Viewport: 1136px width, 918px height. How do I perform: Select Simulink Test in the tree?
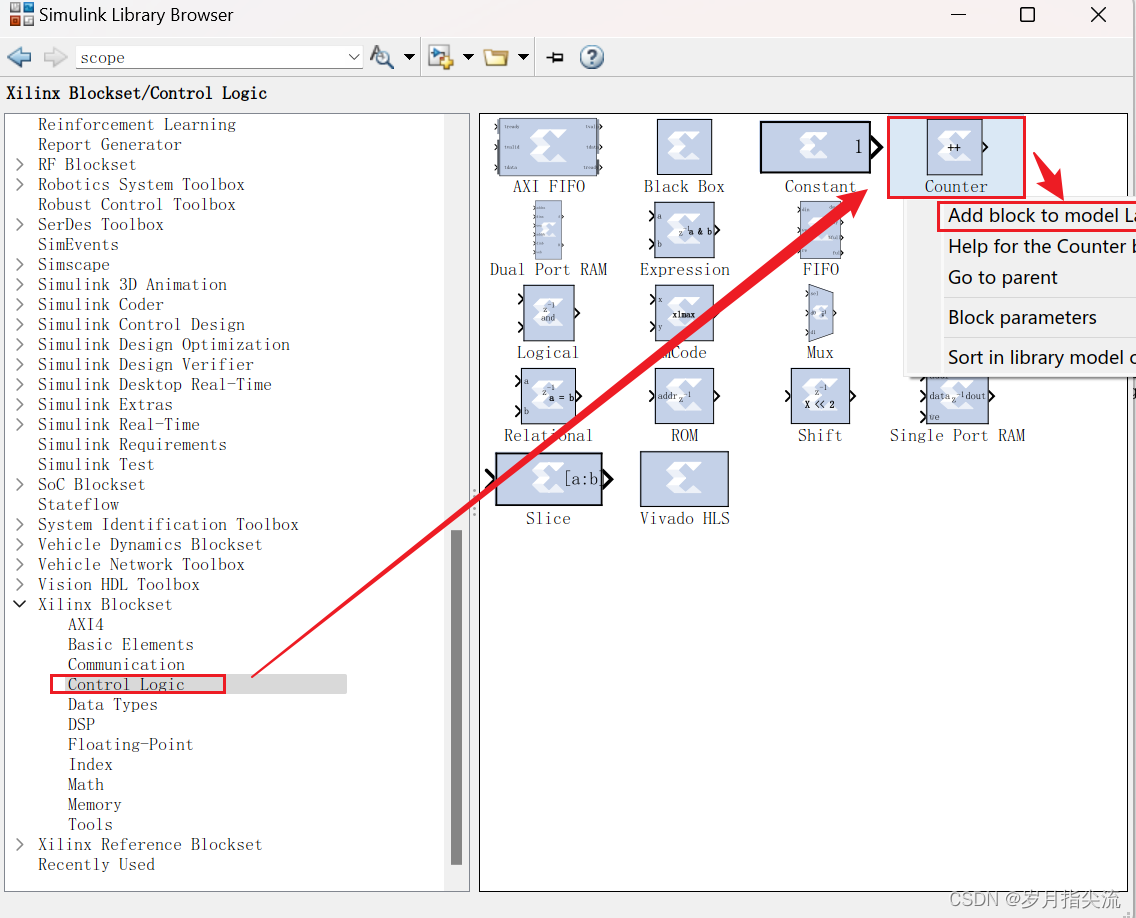96,464
